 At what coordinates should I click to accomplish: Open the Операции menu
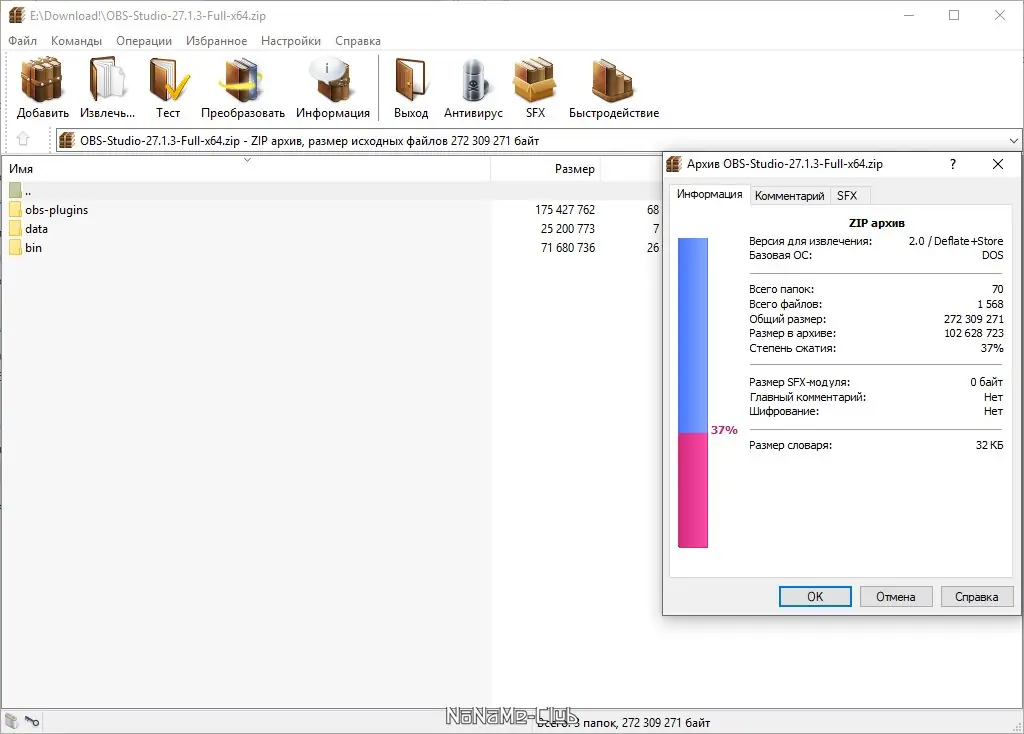(144, 40)
